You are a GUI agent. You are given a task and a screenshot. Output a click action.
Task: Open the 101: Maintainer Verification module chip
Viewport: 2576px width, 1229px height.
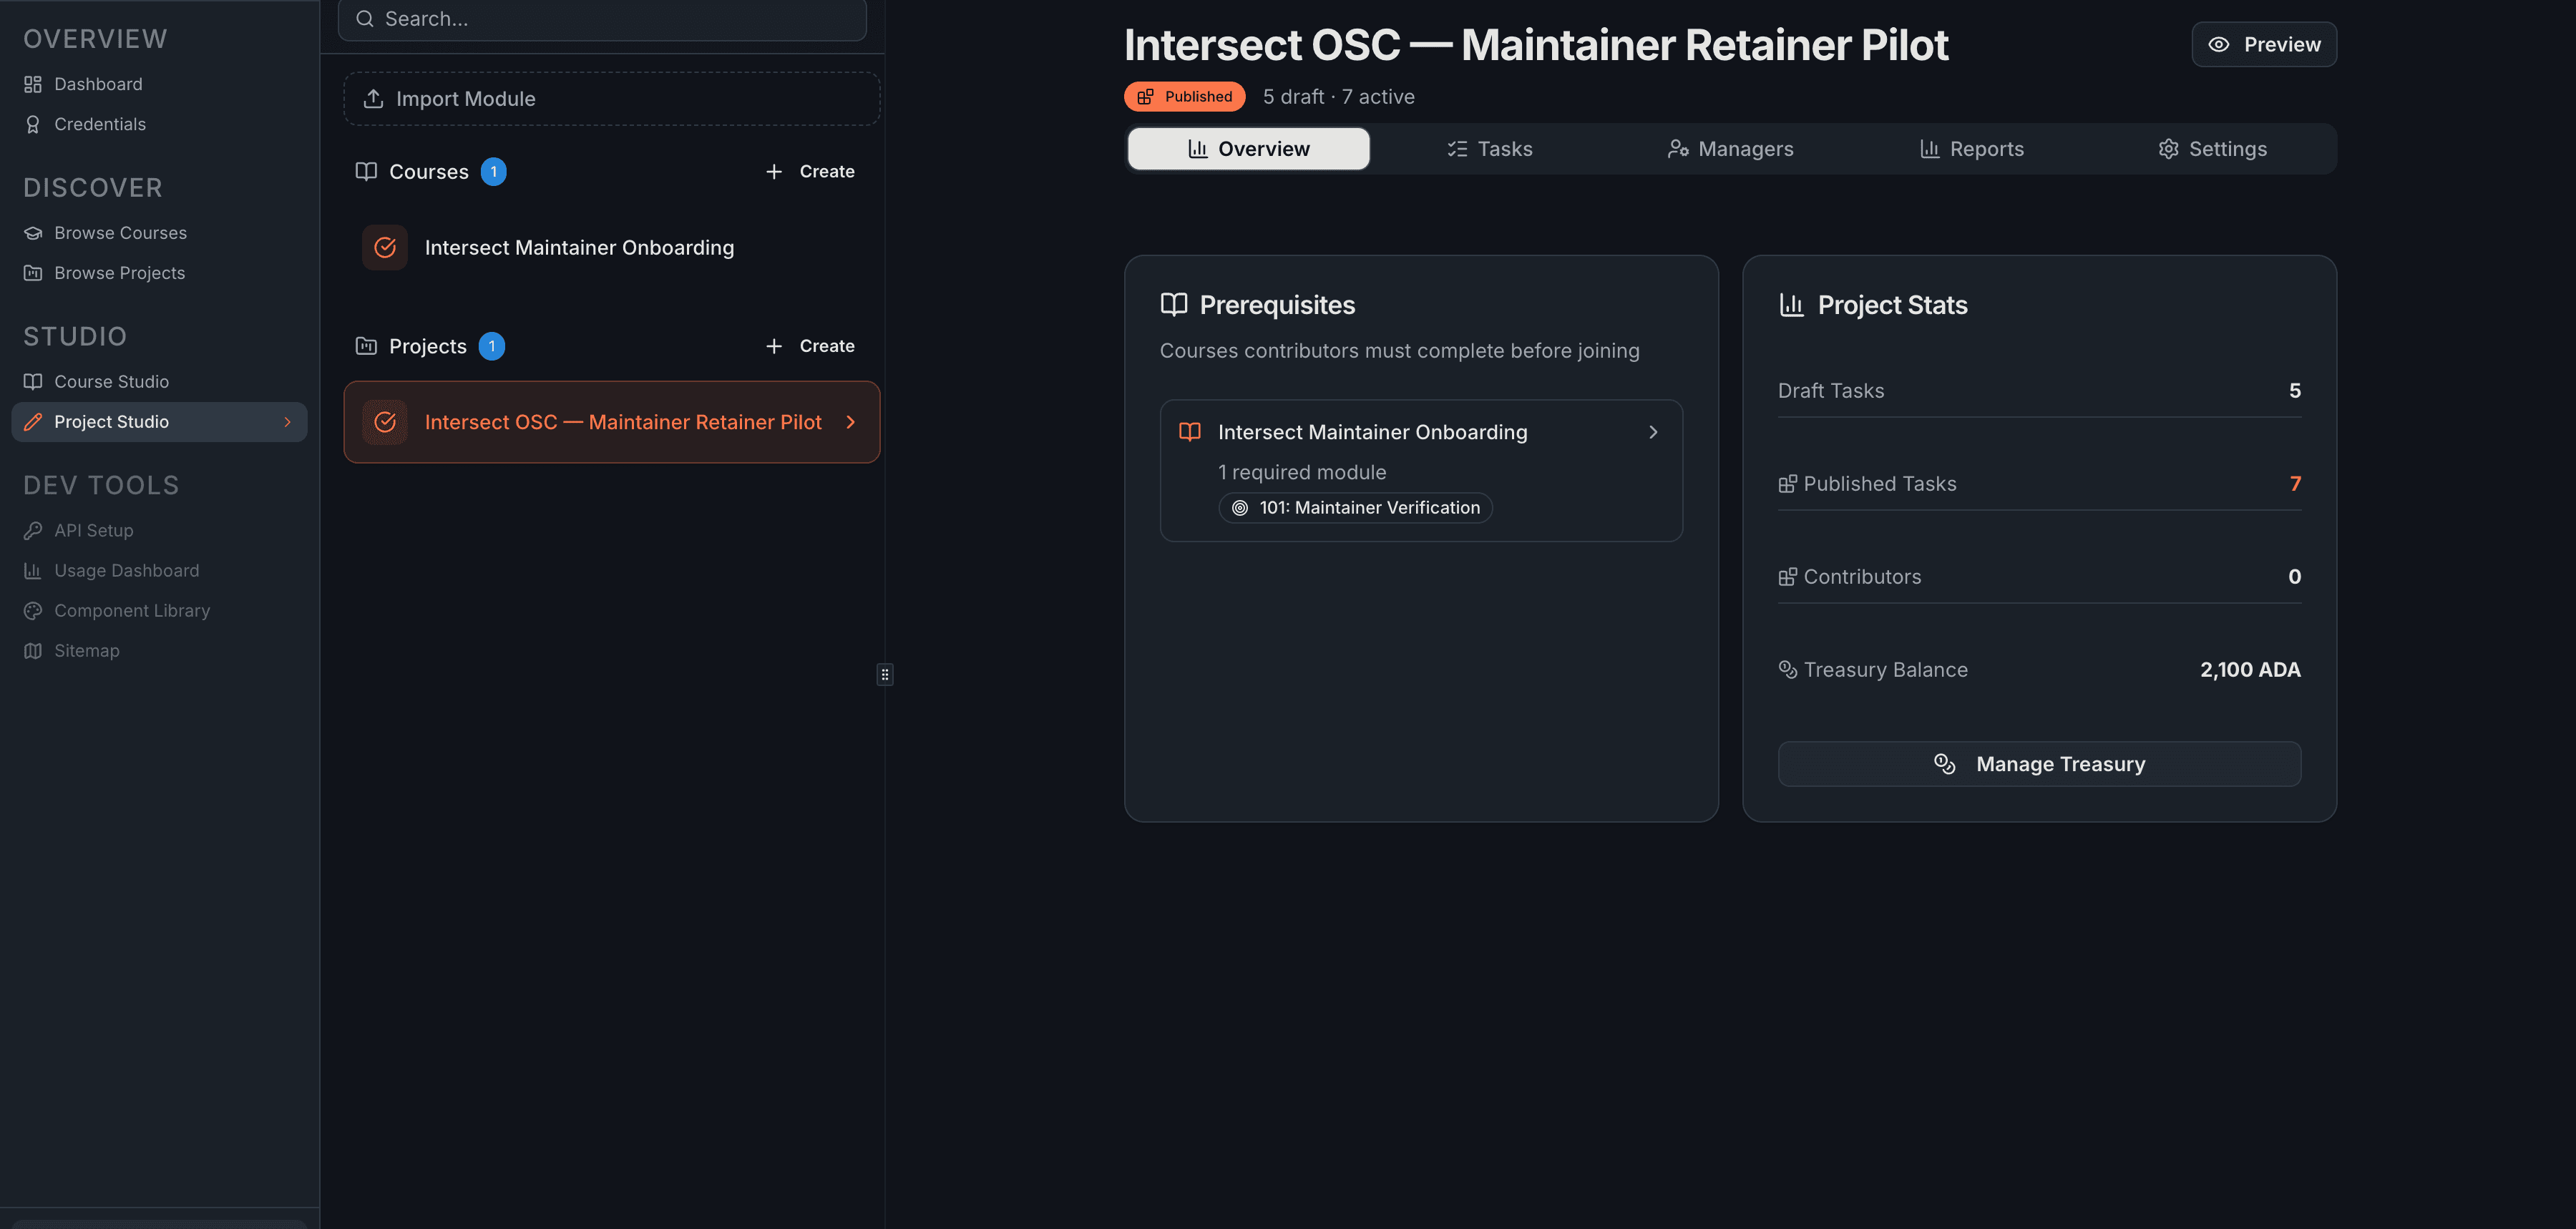click(1355, 507)
